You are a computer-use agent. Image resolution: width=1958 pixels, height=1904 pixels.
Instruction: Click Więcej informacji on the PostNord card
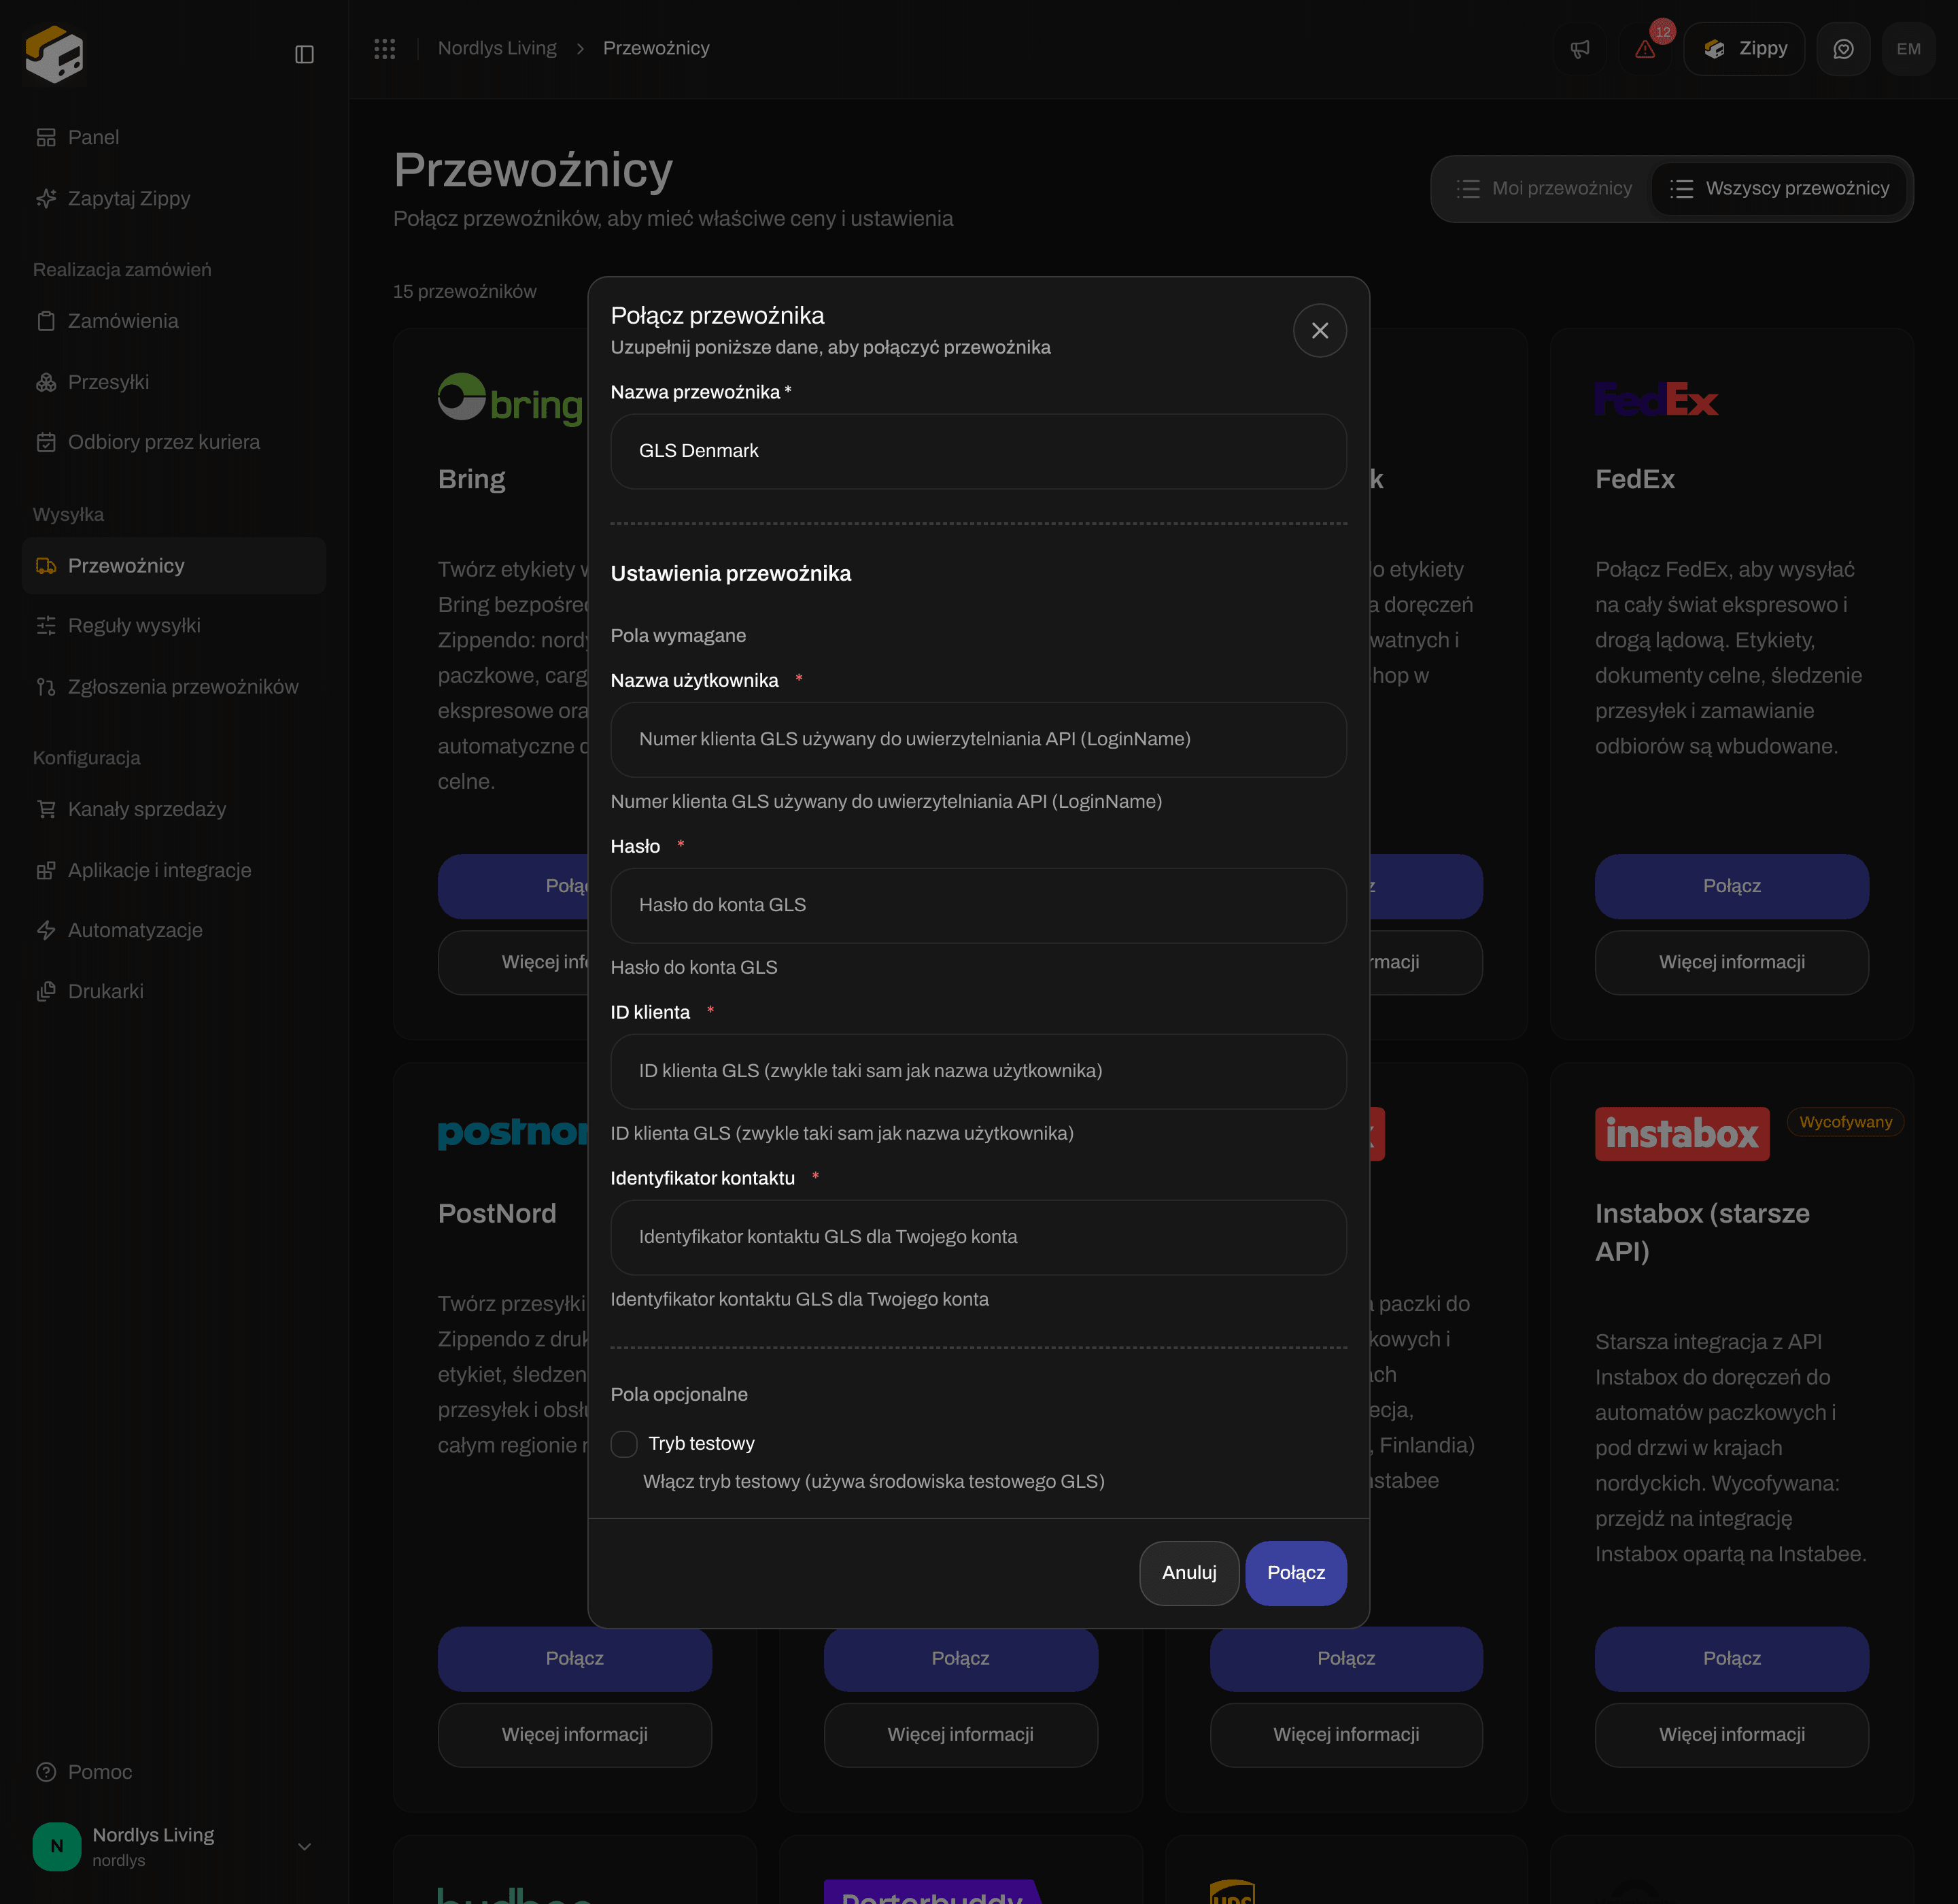575,1735
